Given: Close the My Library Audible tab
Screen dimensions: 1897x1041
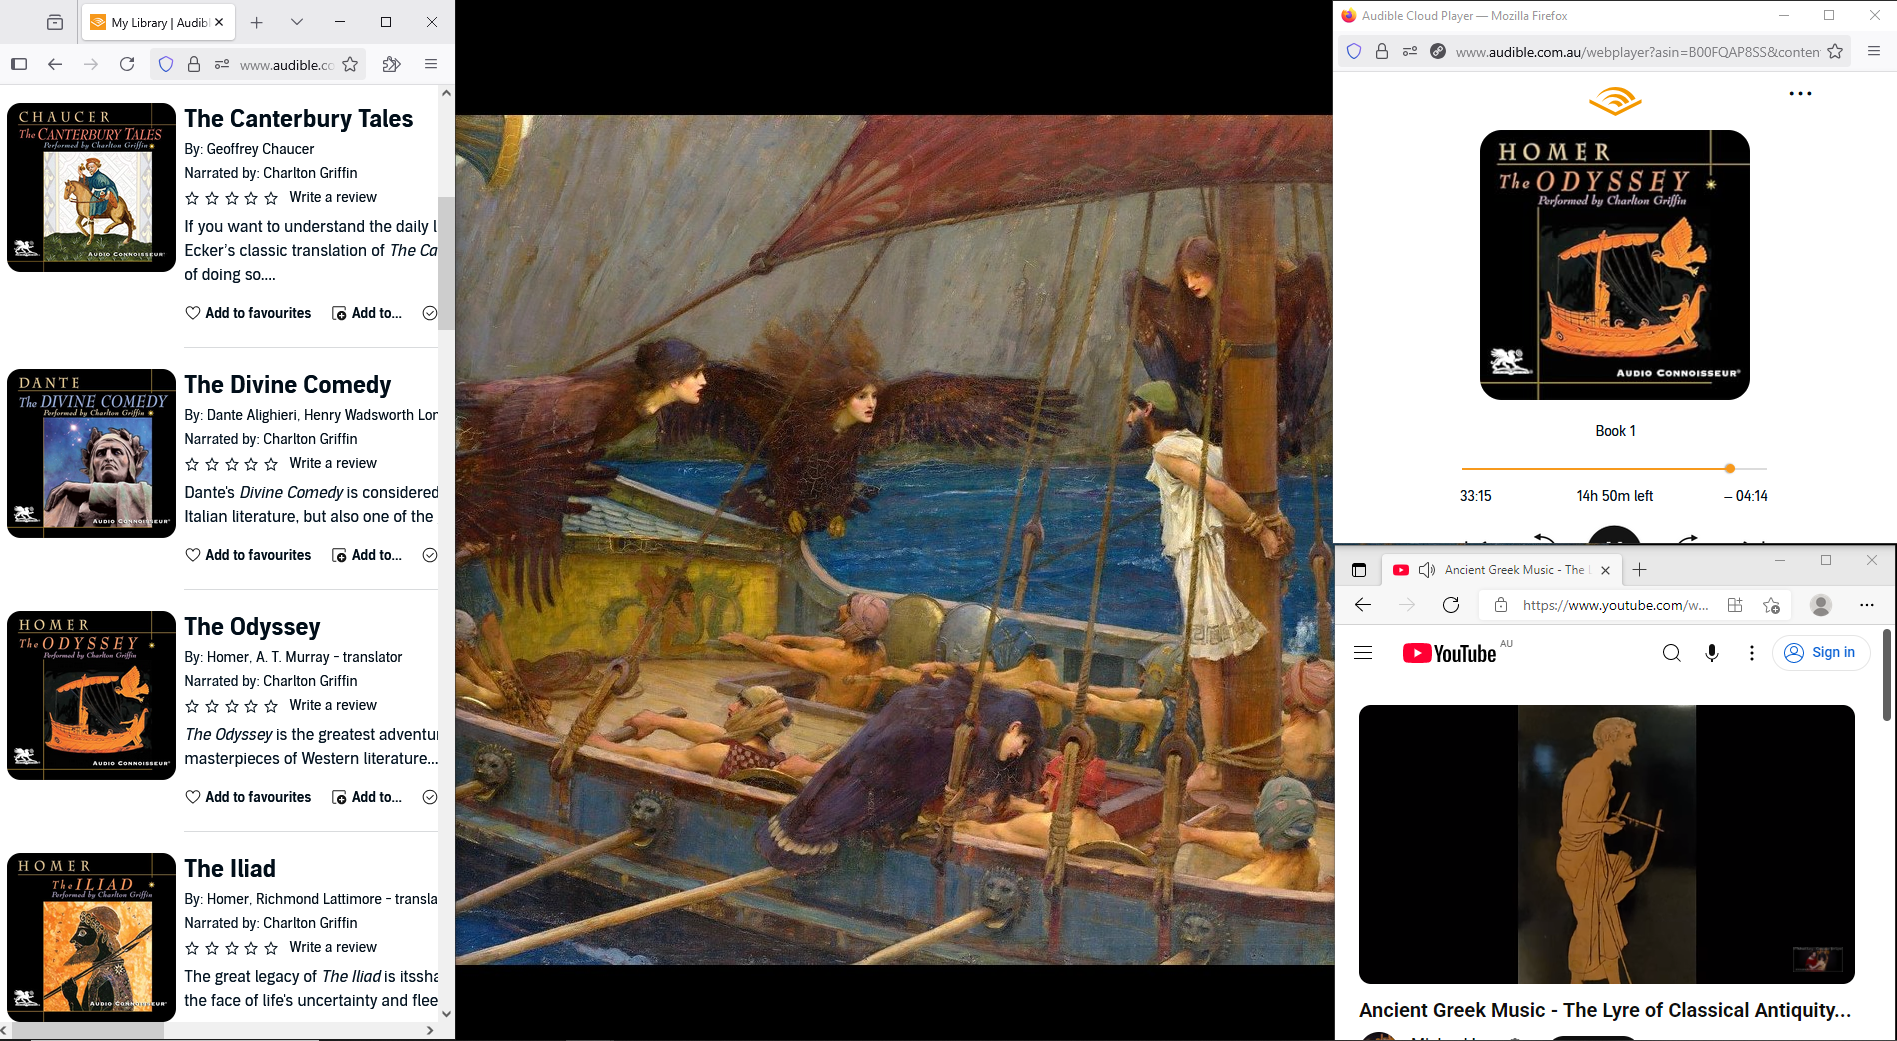Looking at the screenshot, I should click(219, 22).
